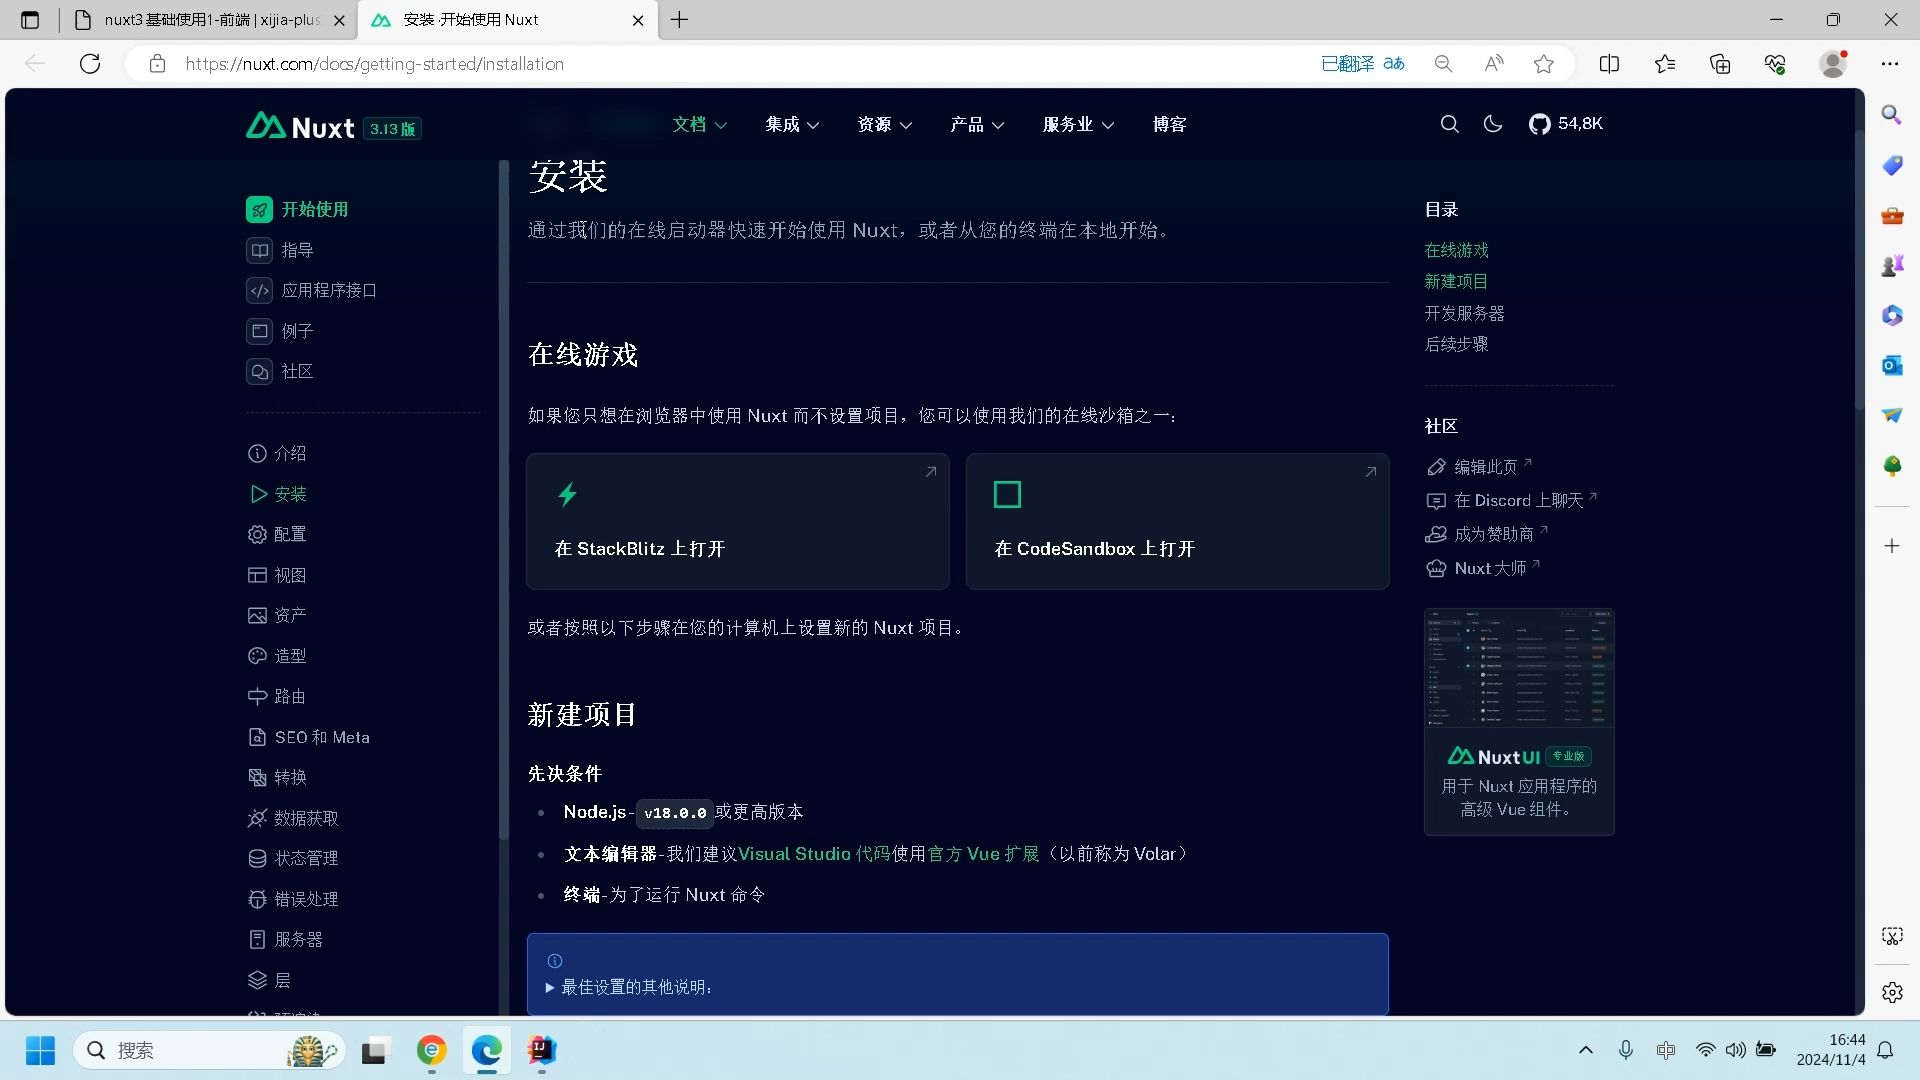Image resolution: width=1920 pixels, height=1080 pixels.
Task: Open new browser tab plus button
Action: pyautogui.click(x=679, y=20)
